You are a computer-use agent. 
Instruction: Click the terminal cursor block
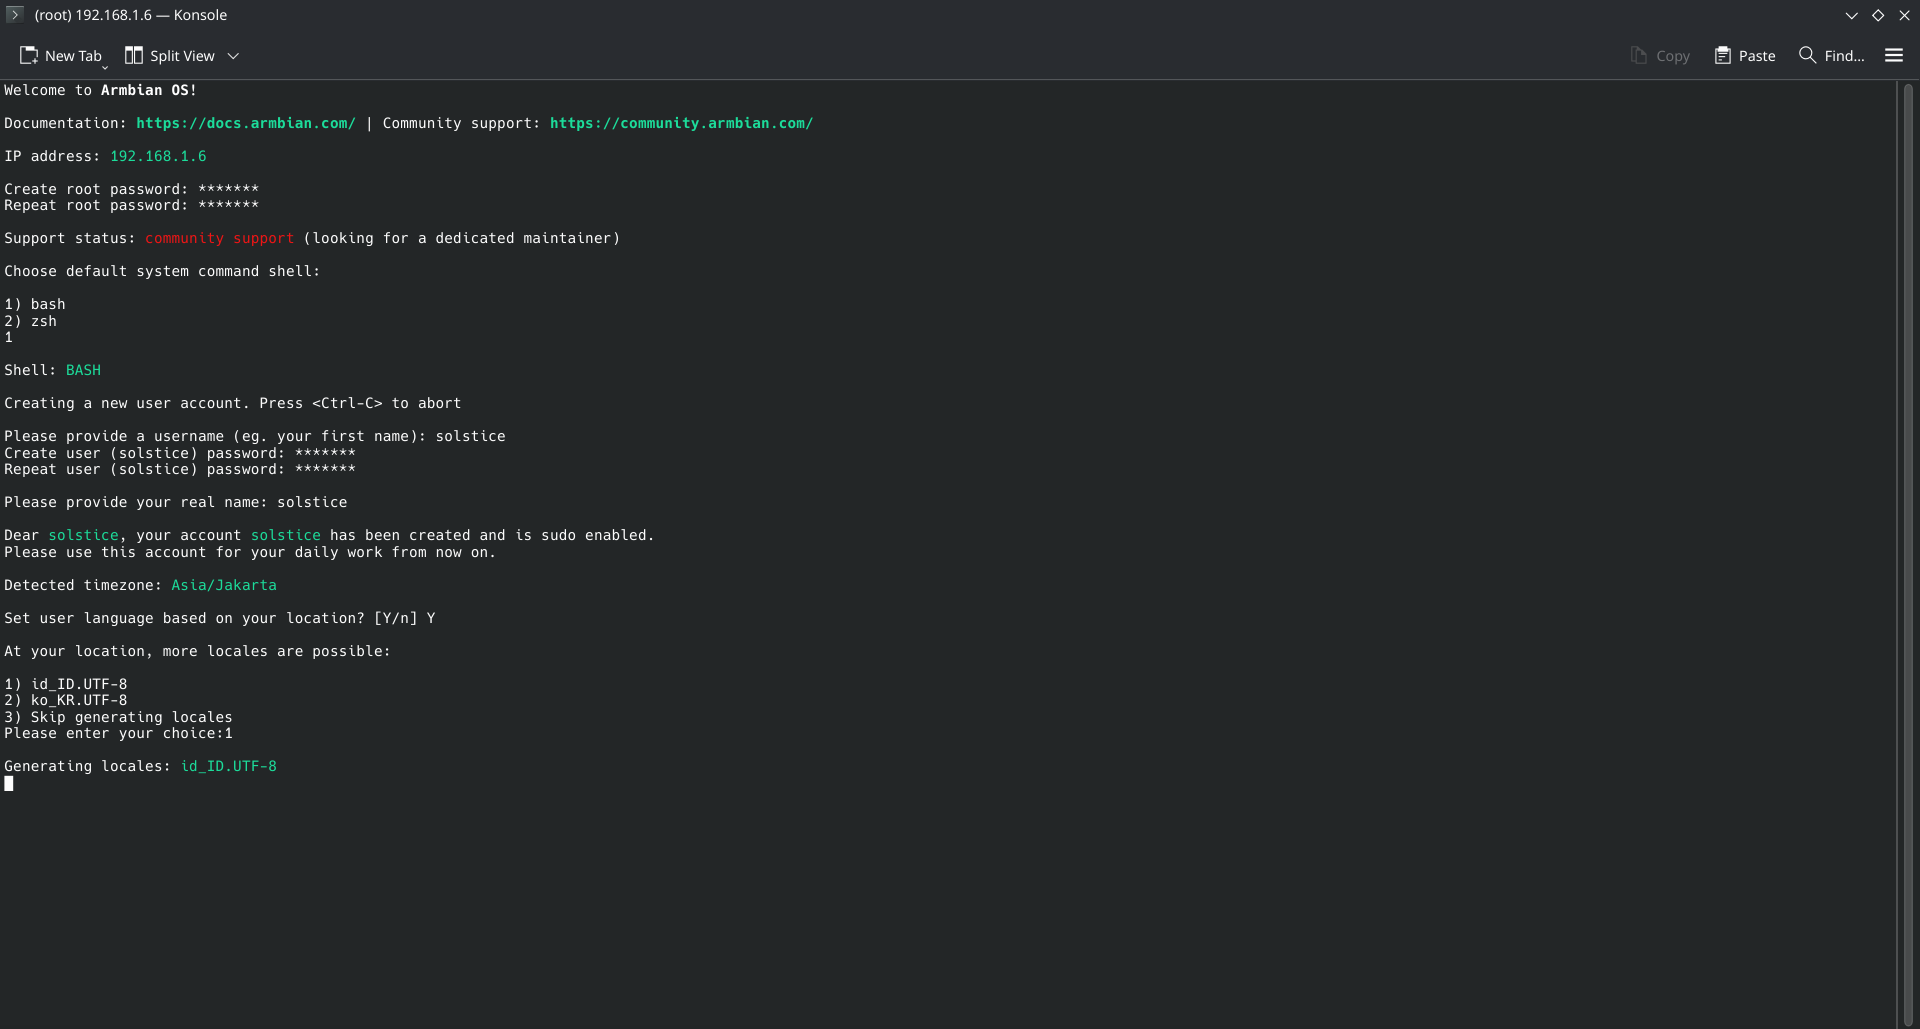(9, 784)
